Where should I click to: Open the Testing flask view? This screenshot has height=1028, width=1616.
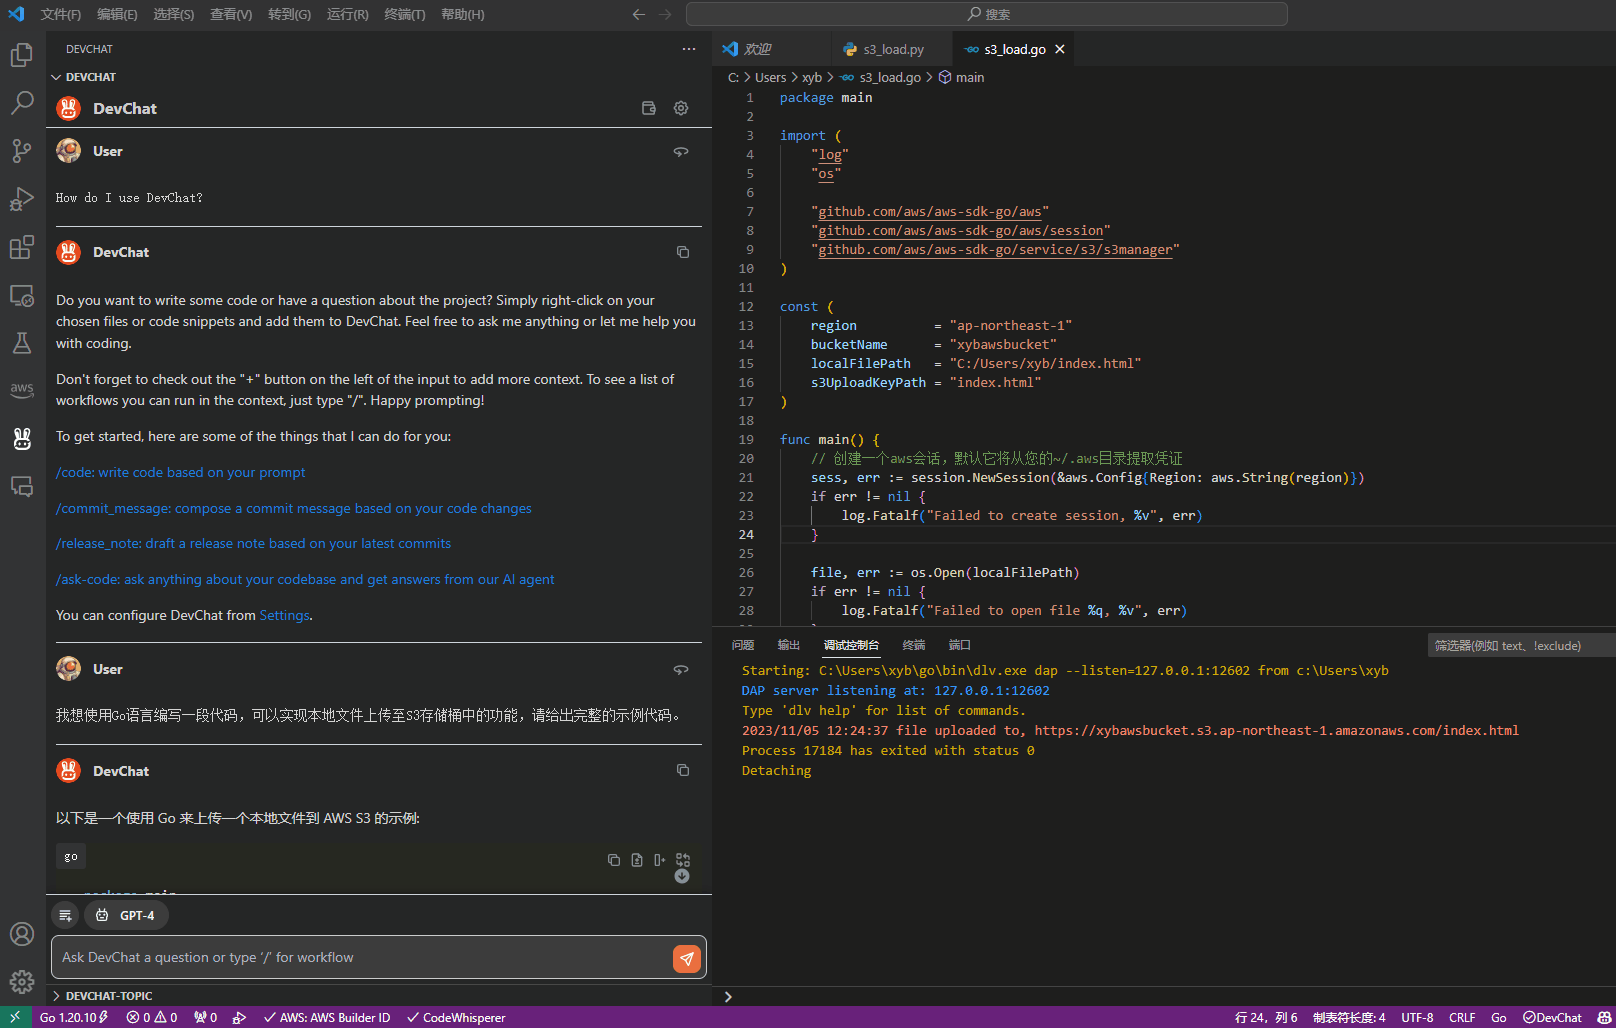(x=22, y=343)
